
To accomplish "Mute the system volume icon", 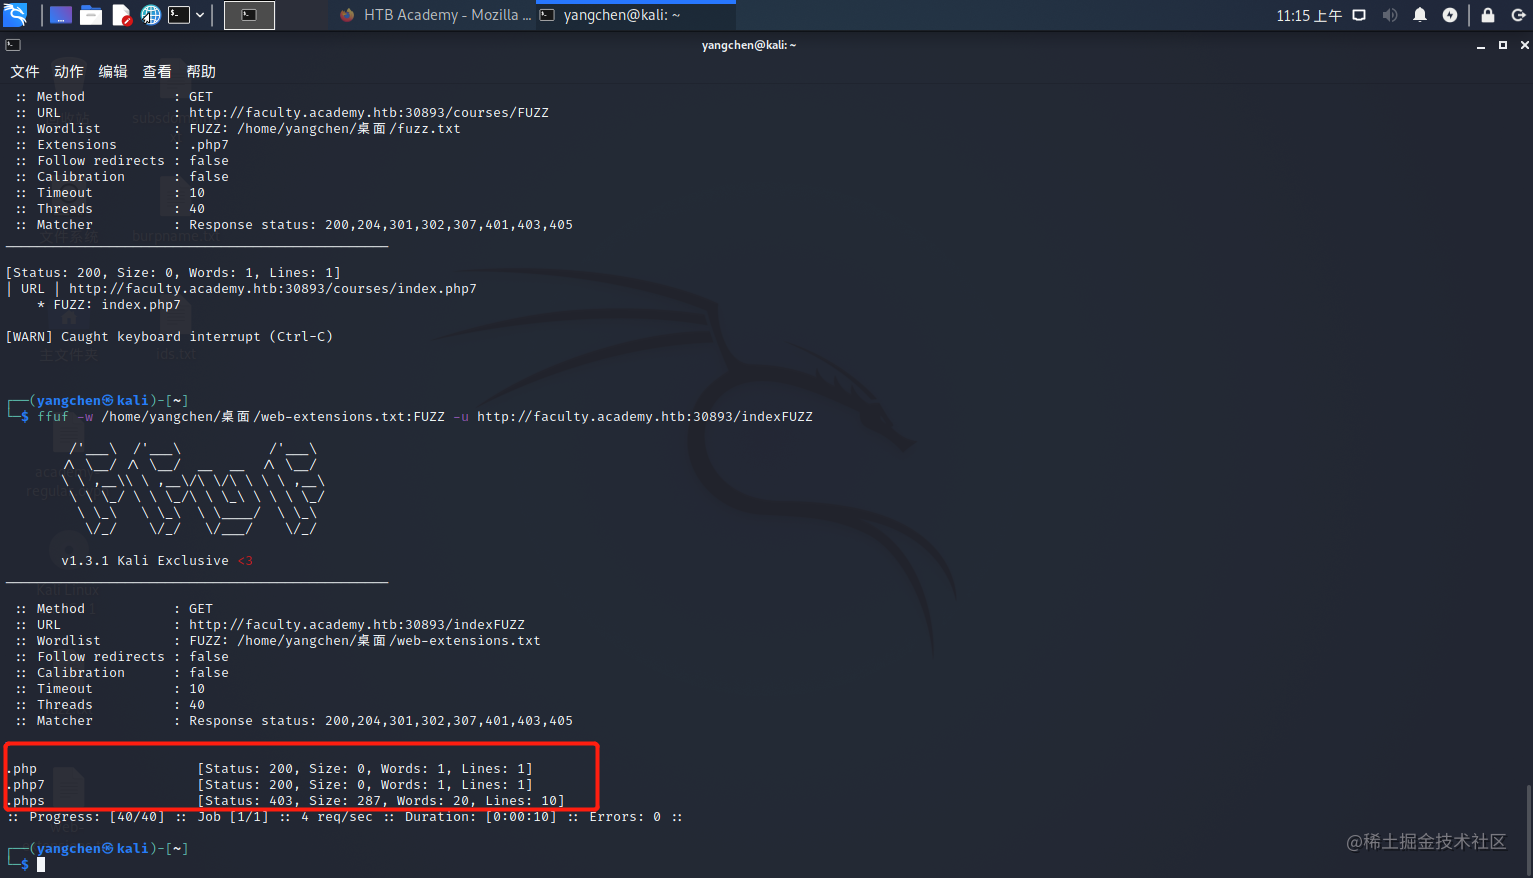I will pos(1390,15).
